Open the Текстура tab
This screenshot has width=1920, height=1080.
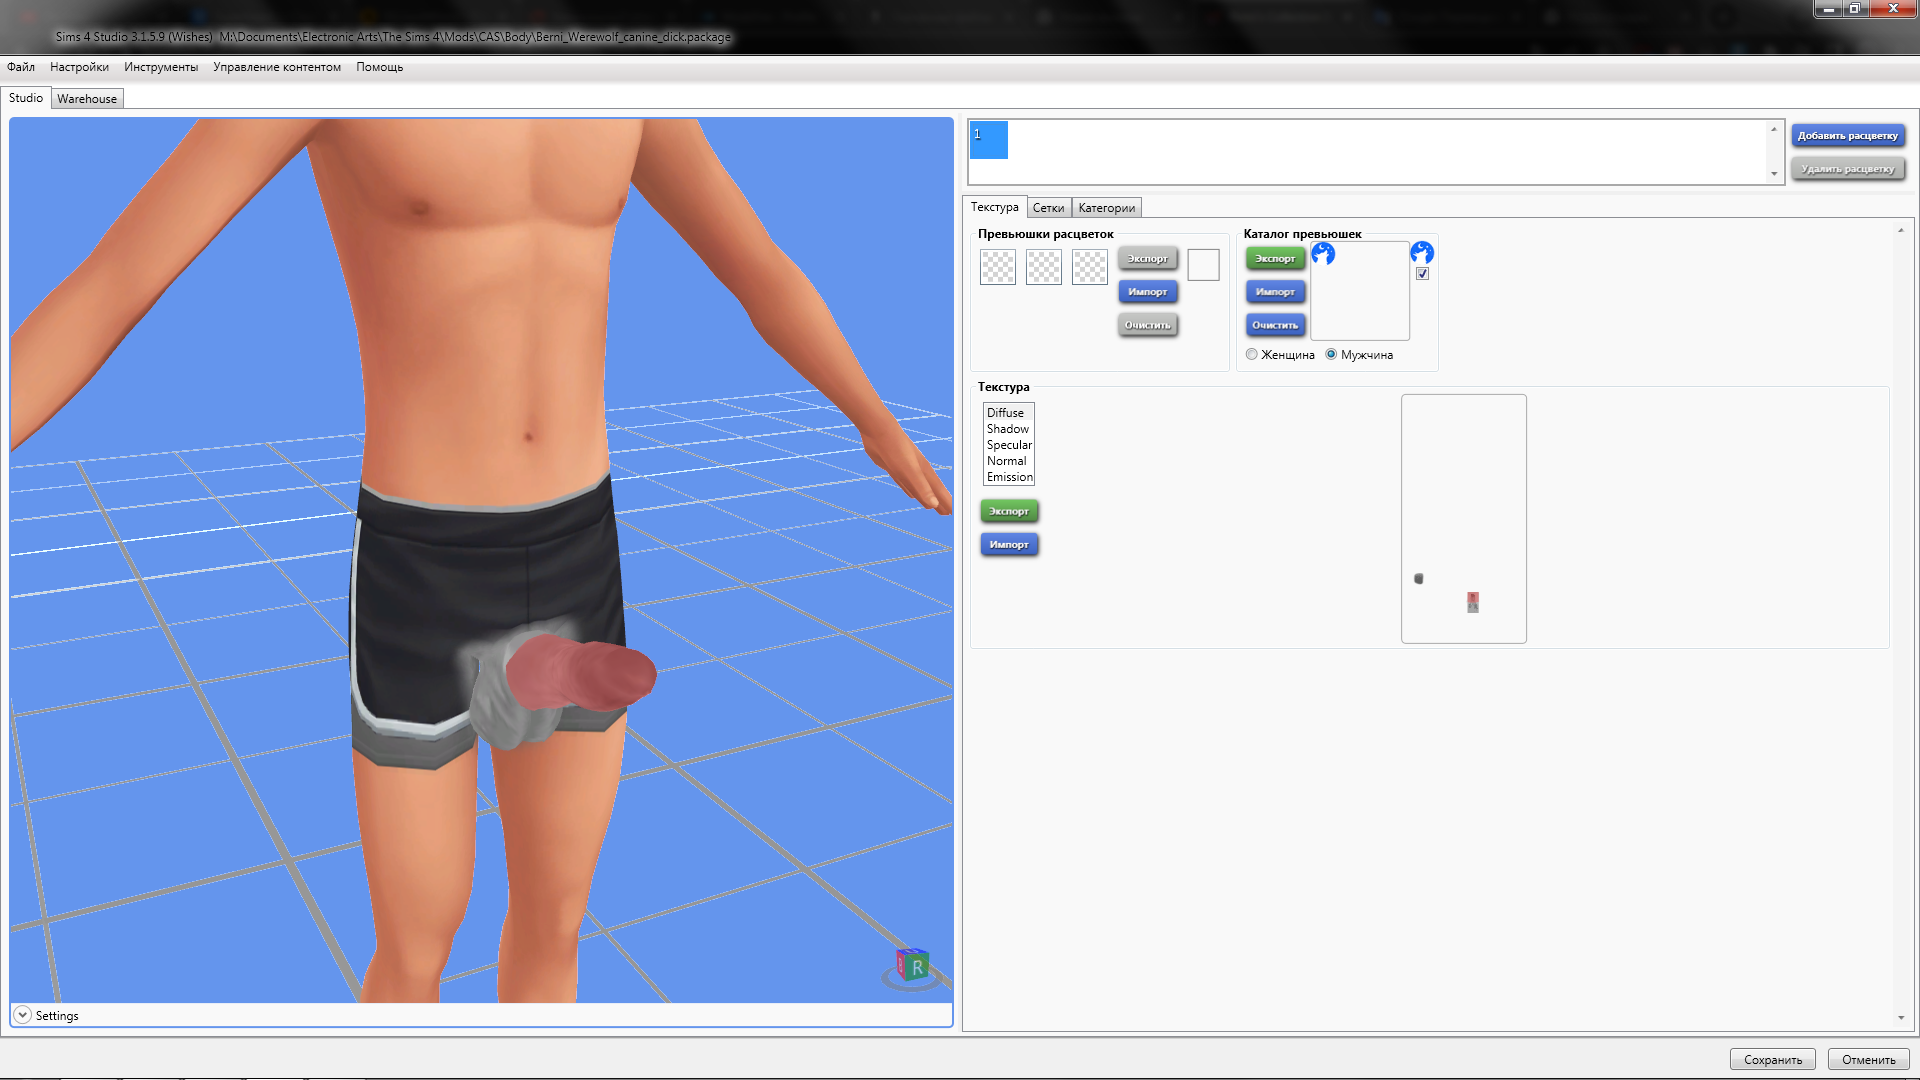point(995,207)
